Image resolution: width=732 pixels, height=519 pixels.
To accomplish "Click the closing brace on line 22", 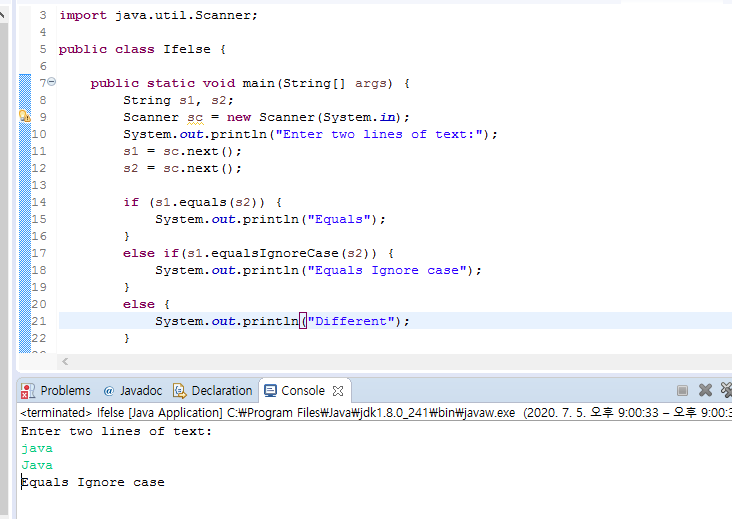I will (x=127, y=338).
